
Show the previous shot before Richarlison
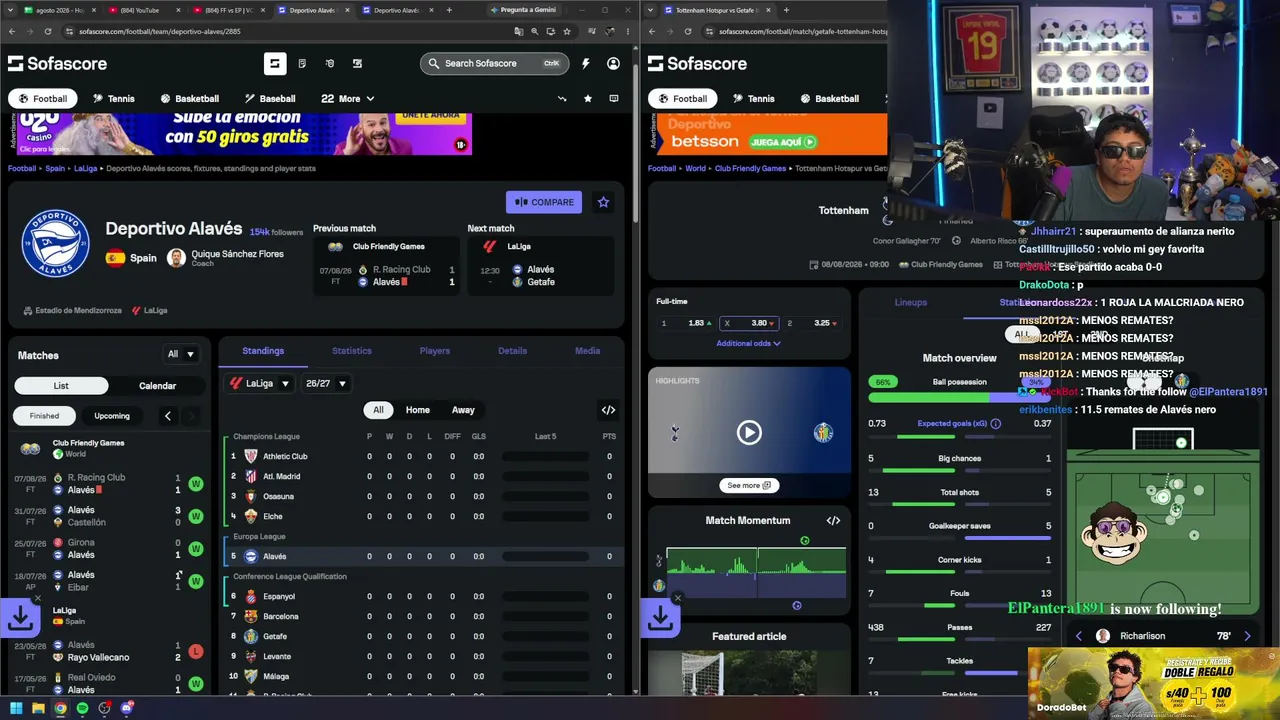pos(1078,636)
